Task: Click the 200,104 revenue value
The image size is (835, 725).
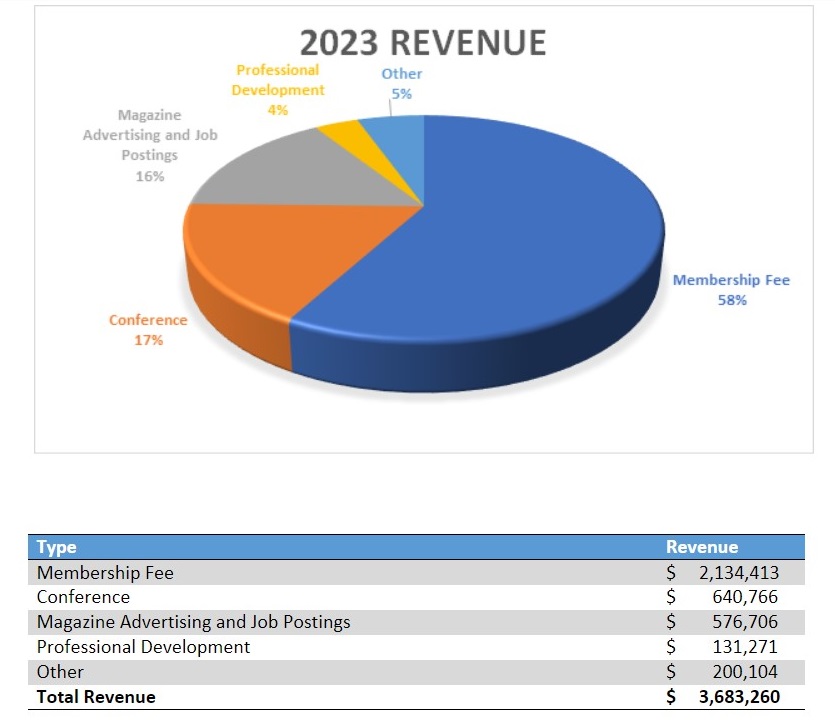Action: point(745,672)
